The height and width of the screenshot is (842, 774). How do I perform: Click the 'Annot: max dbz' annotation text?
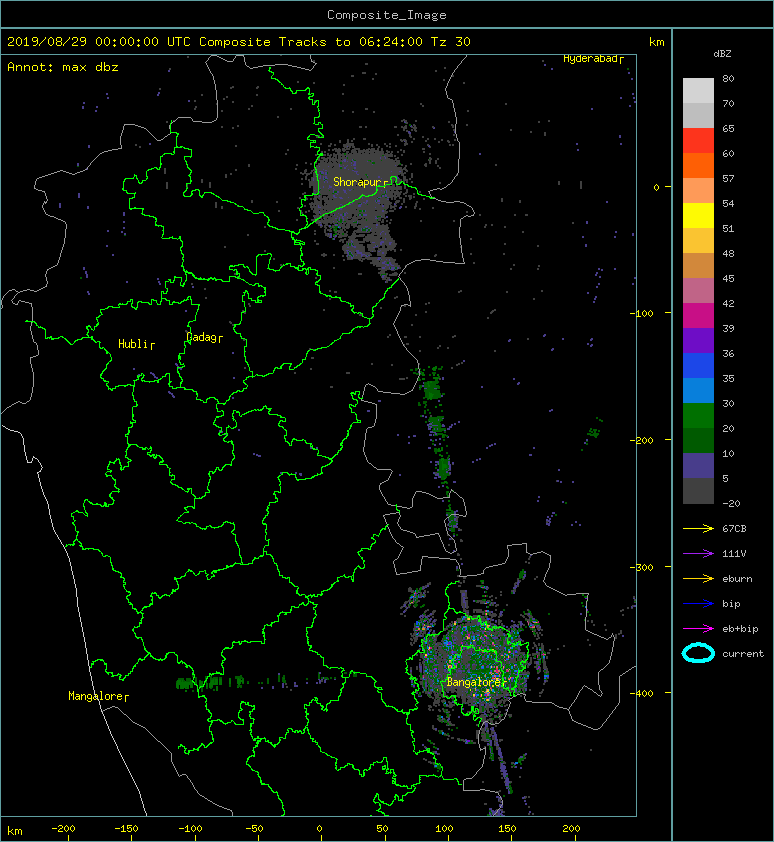(63, 67)
